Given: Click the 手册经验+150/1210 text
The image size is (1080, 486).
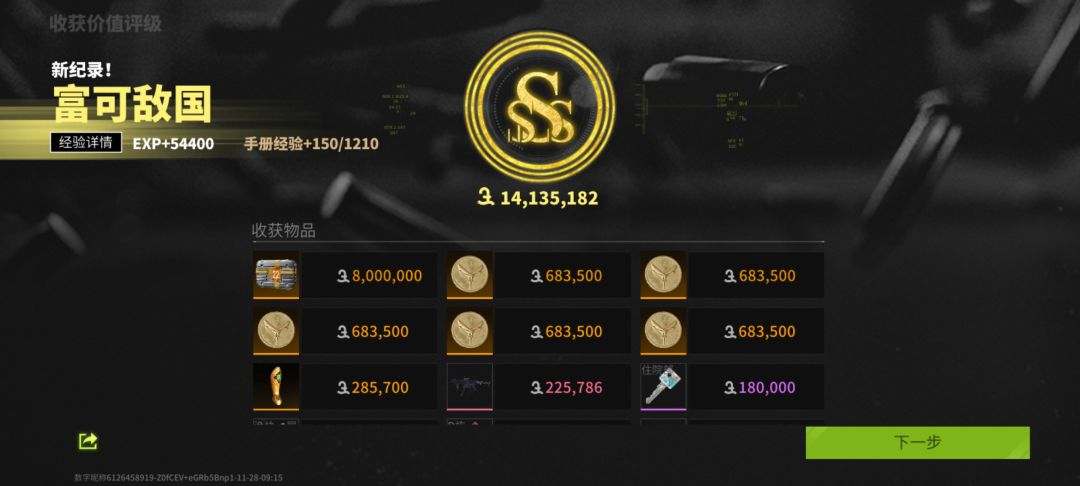Looking at the screenshot, I should 311,144.
